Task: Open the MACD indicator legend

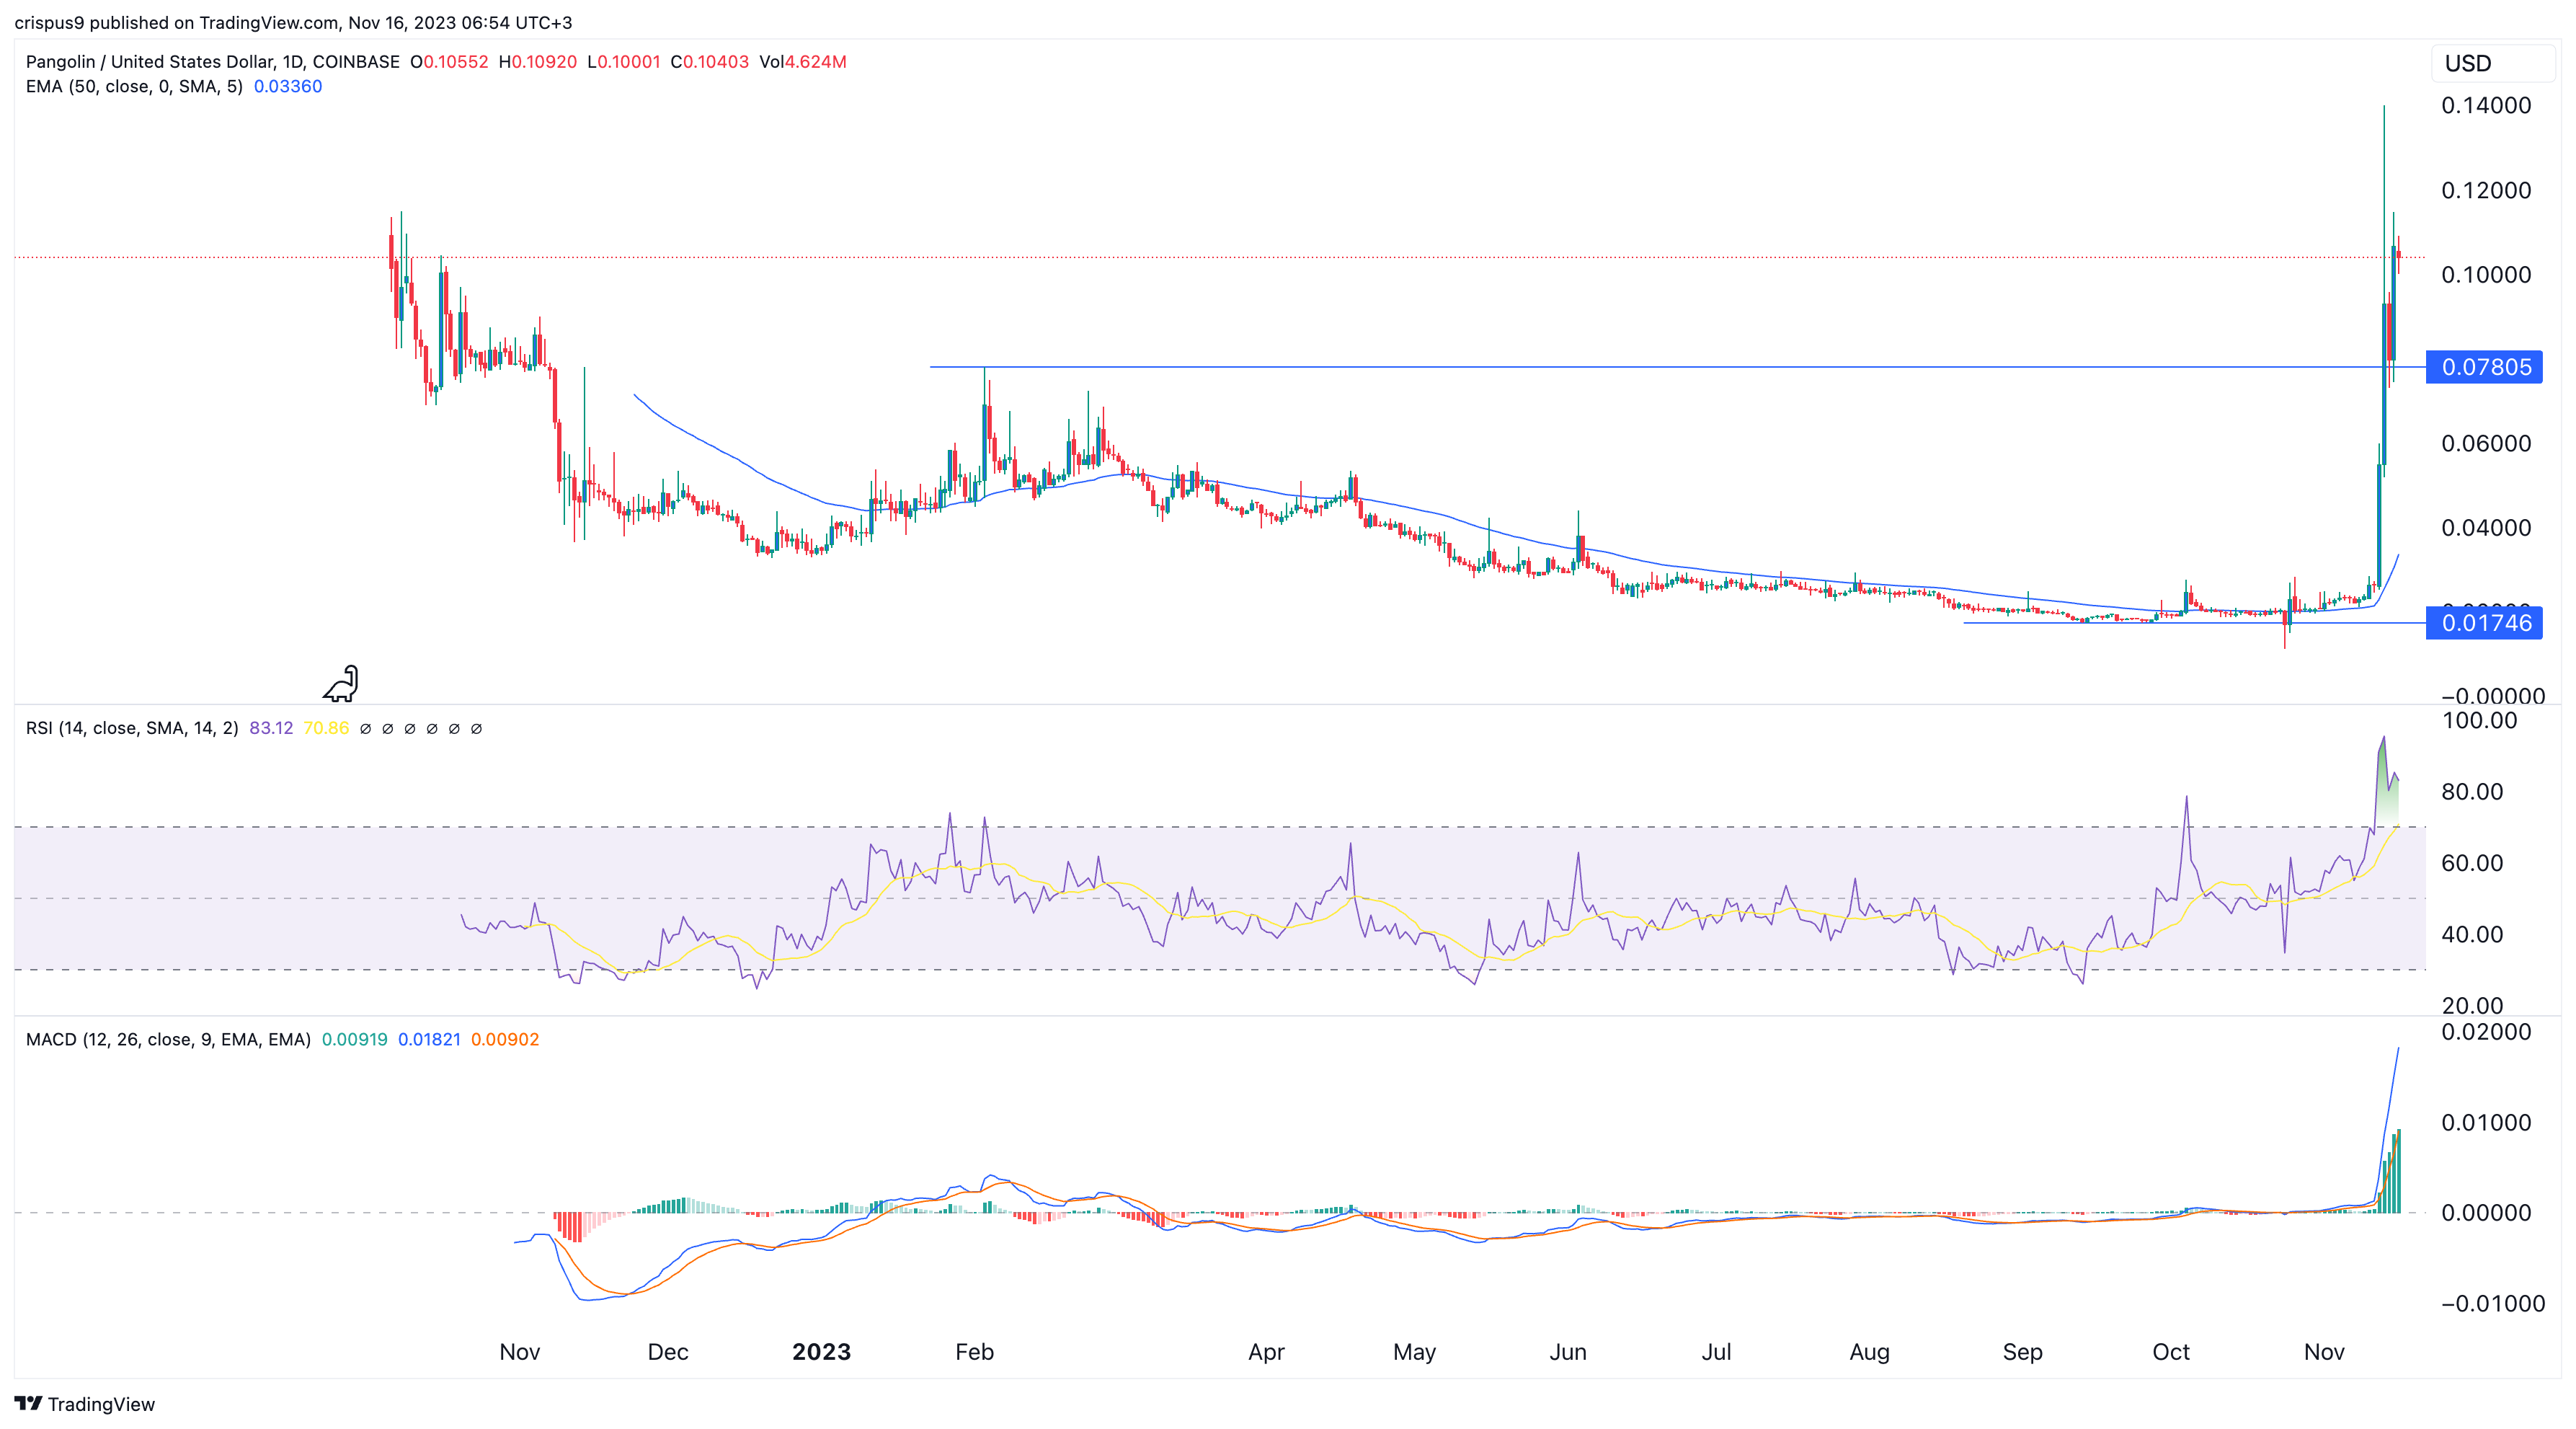Action: (x=167, y=1039)
